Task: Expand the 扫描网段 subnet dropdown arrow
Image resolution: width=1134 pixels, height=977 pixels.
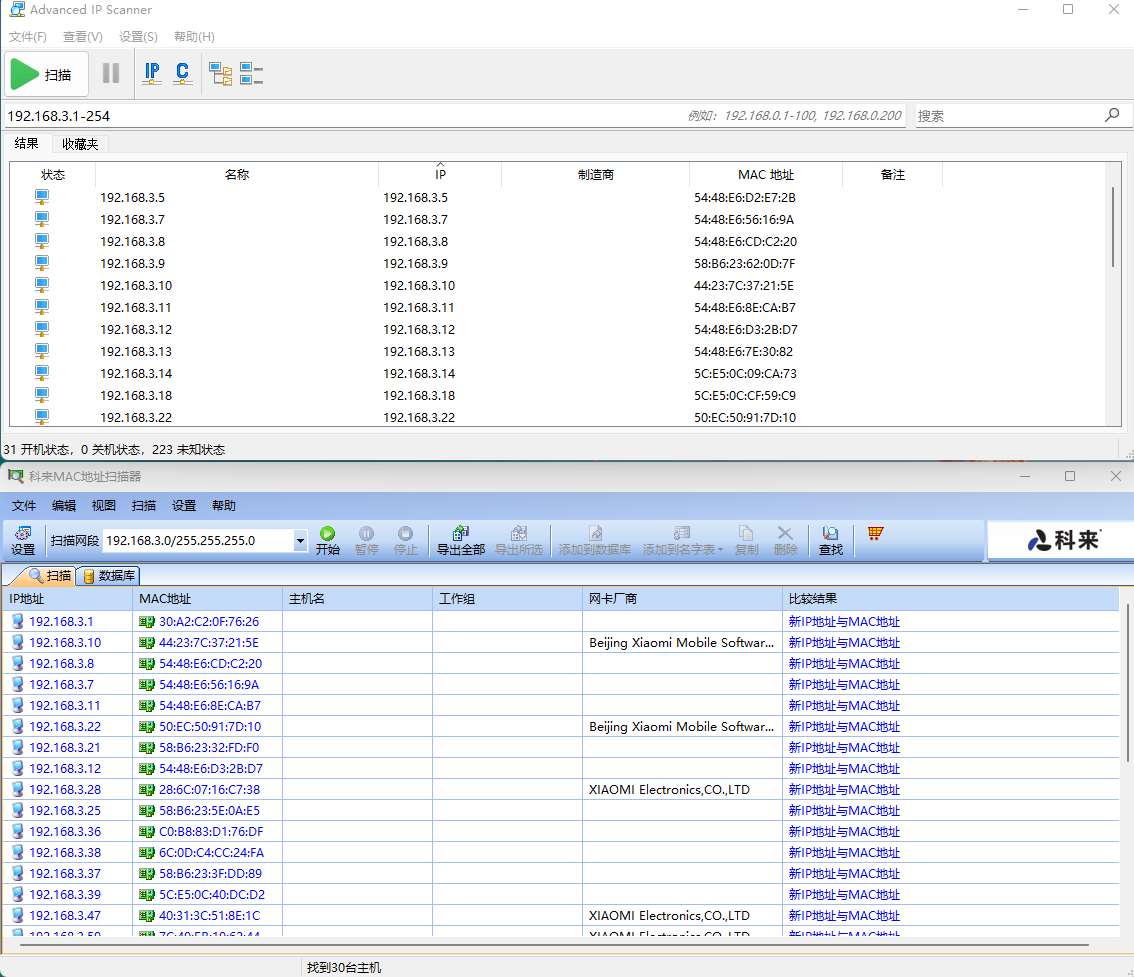Action: tap(300, 541)
